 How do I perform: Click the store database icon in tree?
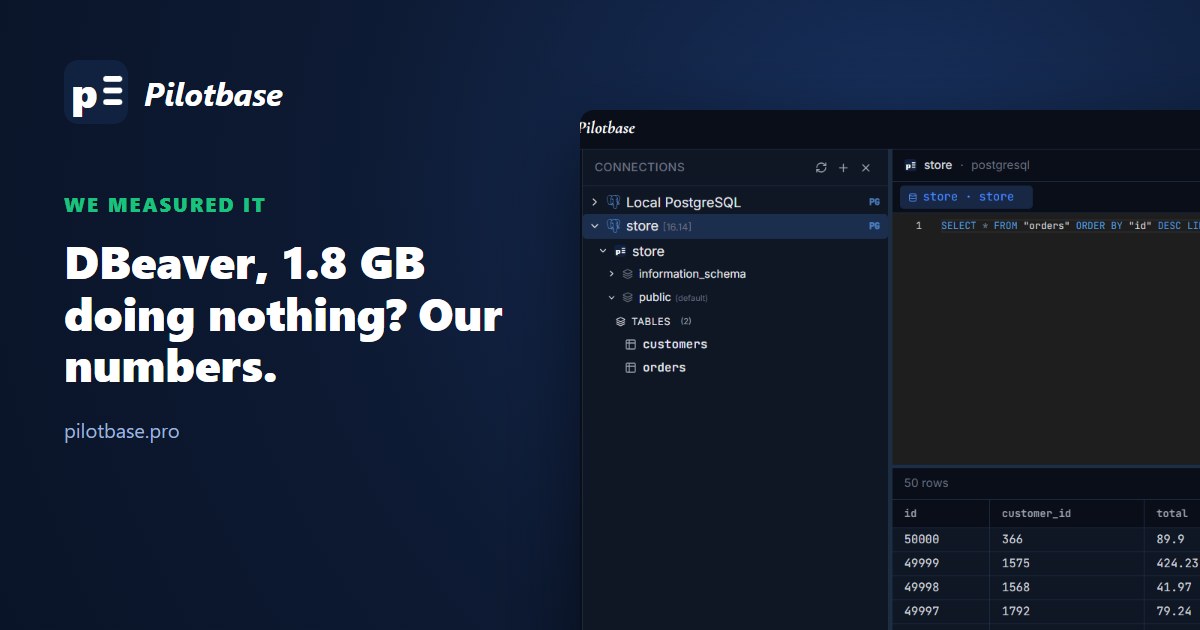pyautogui.click(x=620, y=251)
